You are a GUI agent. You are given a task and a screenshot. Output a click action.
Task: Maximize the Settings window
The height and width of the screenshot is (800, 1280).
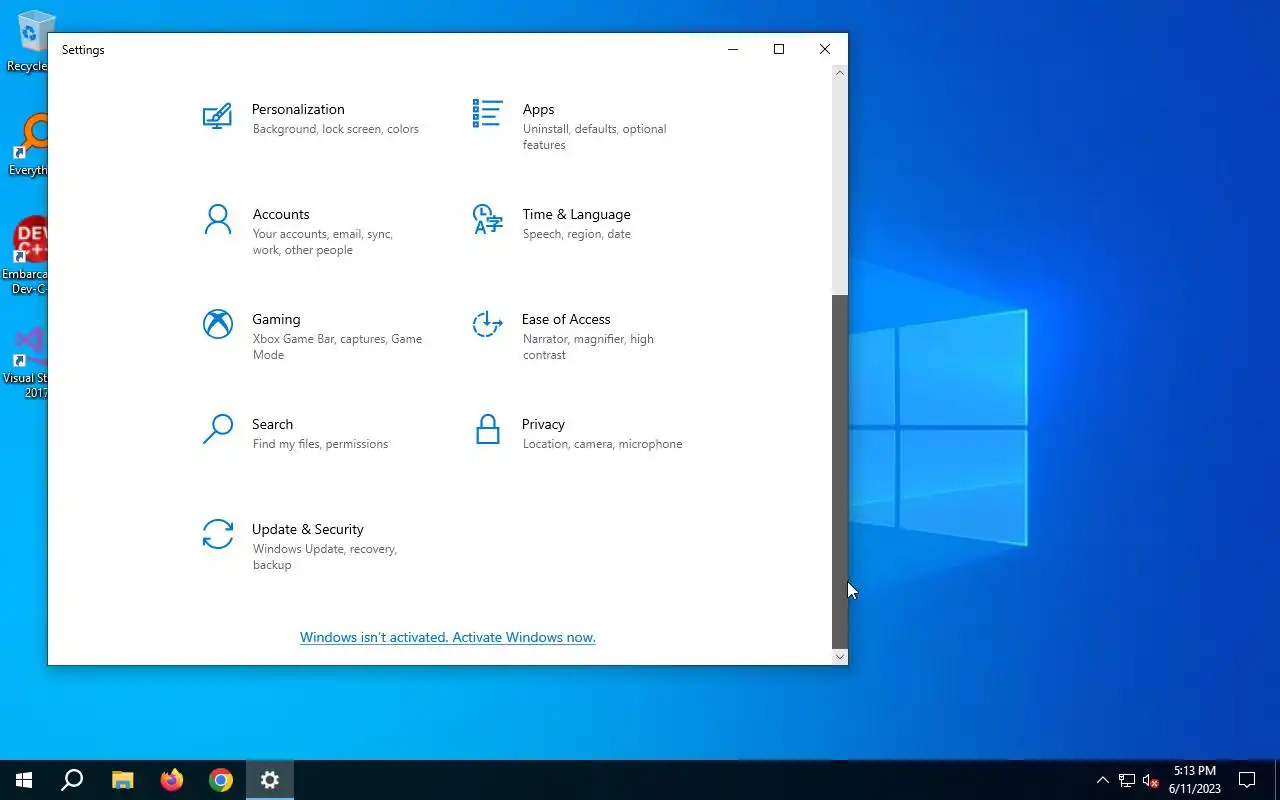pos(779,49)
